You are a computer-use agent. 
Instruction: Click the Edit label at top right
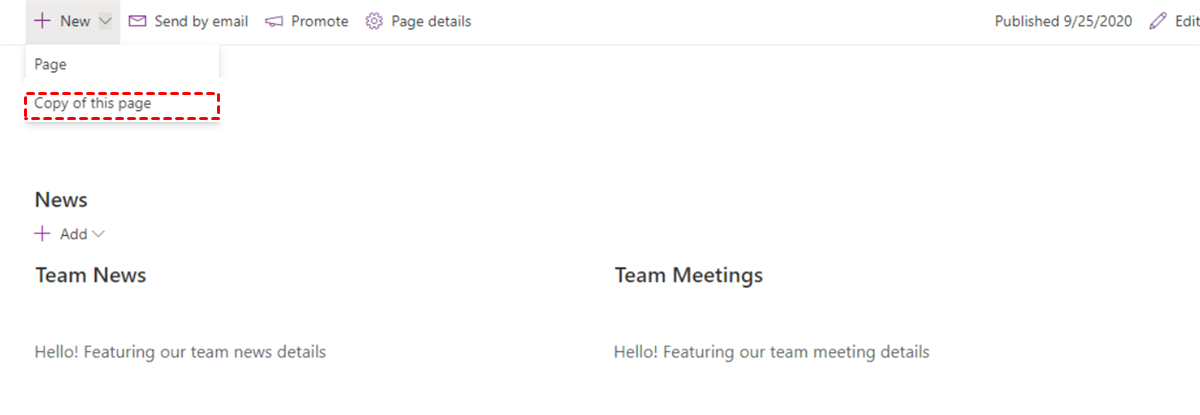[x=1186, y=21]
